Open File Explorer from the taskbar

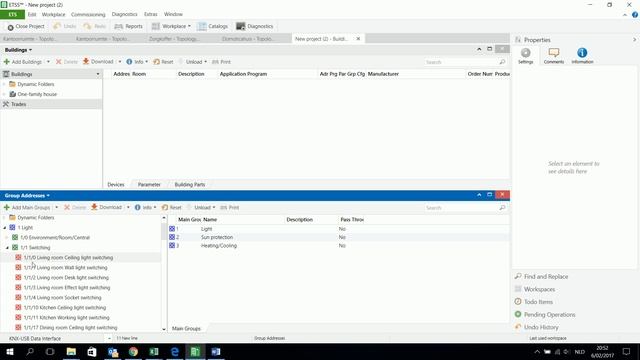point(71,352)
